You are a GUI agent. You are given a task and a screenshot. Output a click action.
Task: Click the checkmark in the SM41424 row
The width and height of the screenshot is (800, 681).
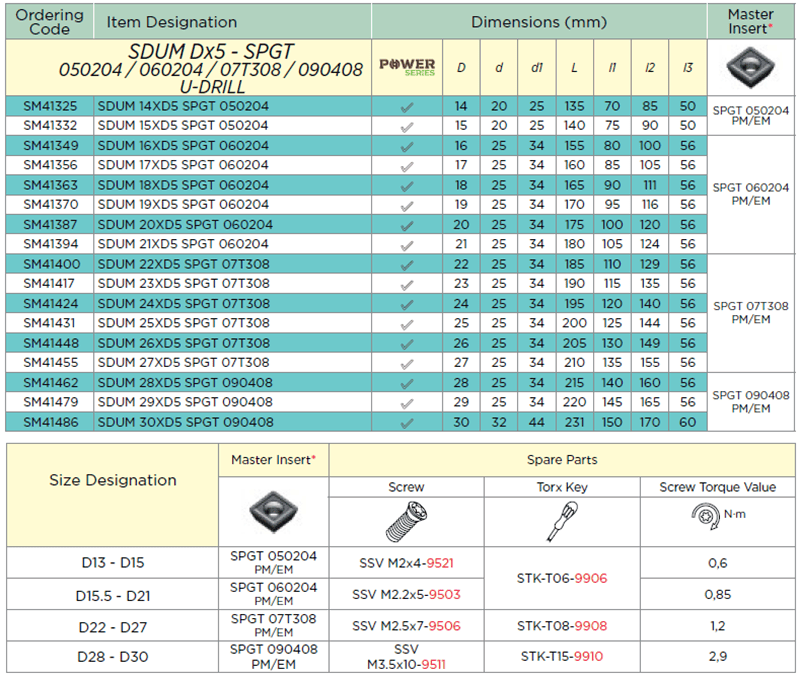coord(407,305)
